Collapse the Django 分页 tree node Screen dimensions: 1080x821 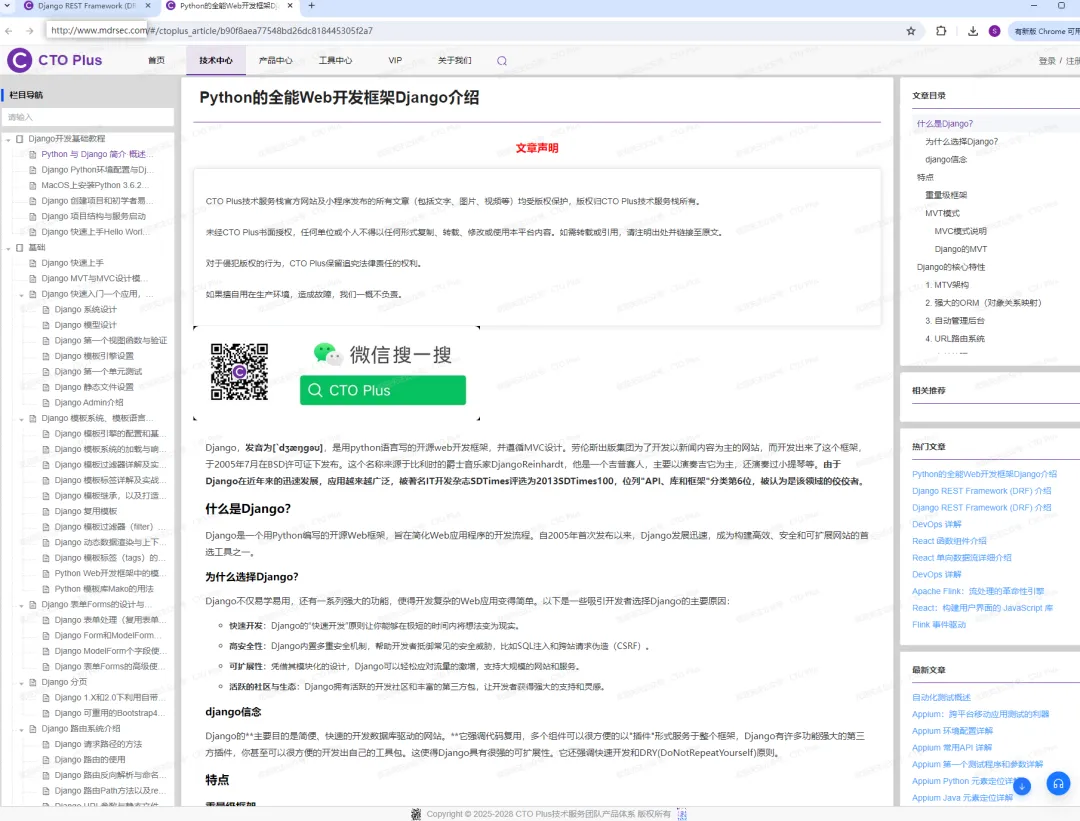(x=21, y=683)
